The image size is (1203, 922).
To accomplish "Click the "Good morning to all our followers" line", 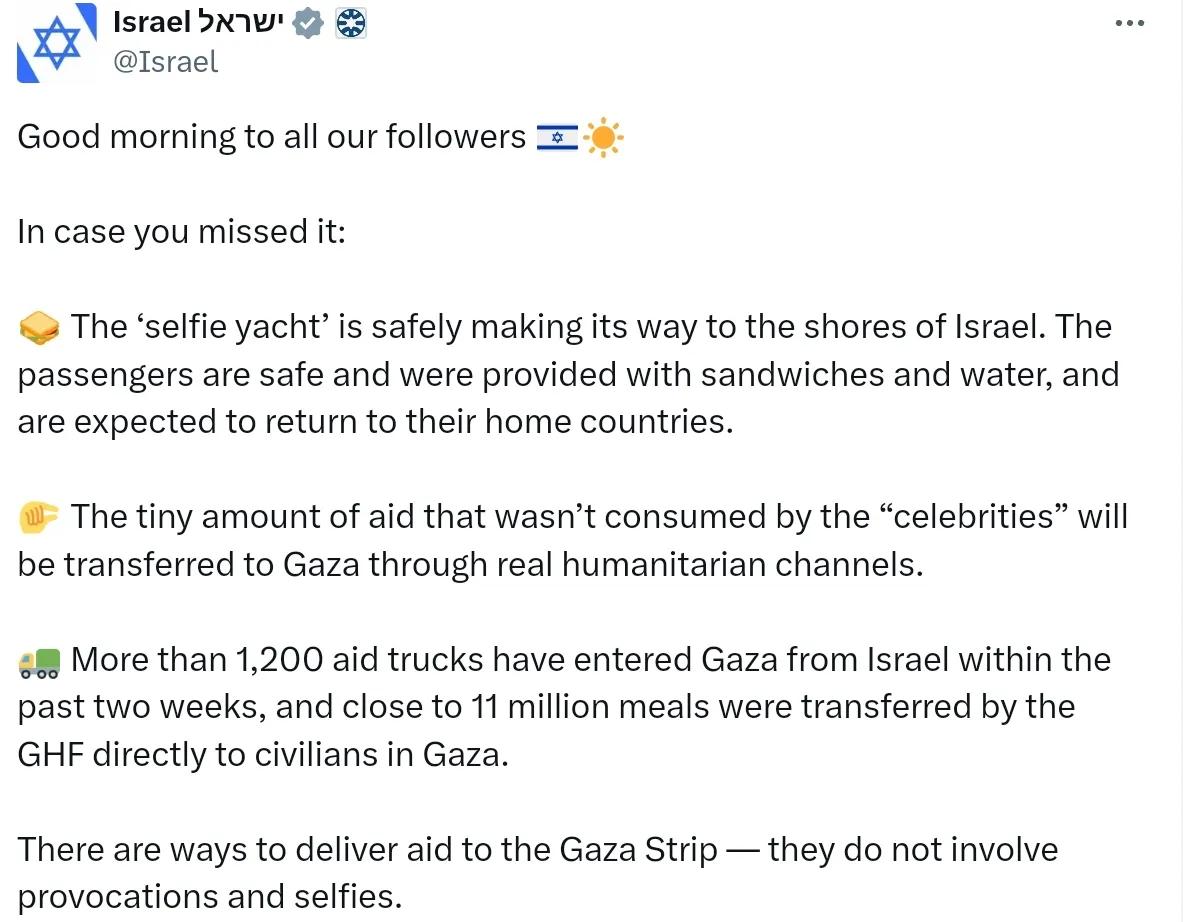I will 271,137.
